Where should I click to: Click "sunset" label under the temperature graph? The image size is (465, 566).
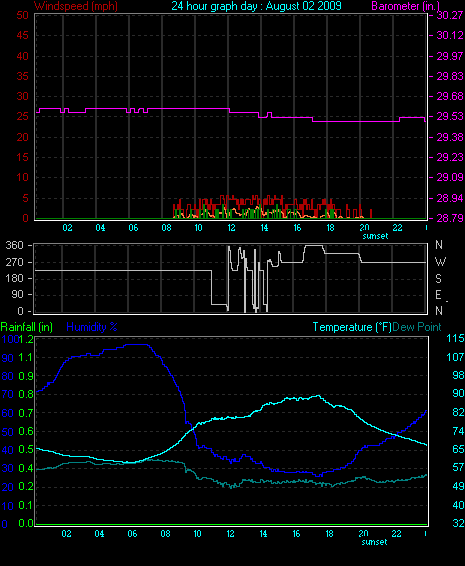pyautogui.click(x=374, y=542)
